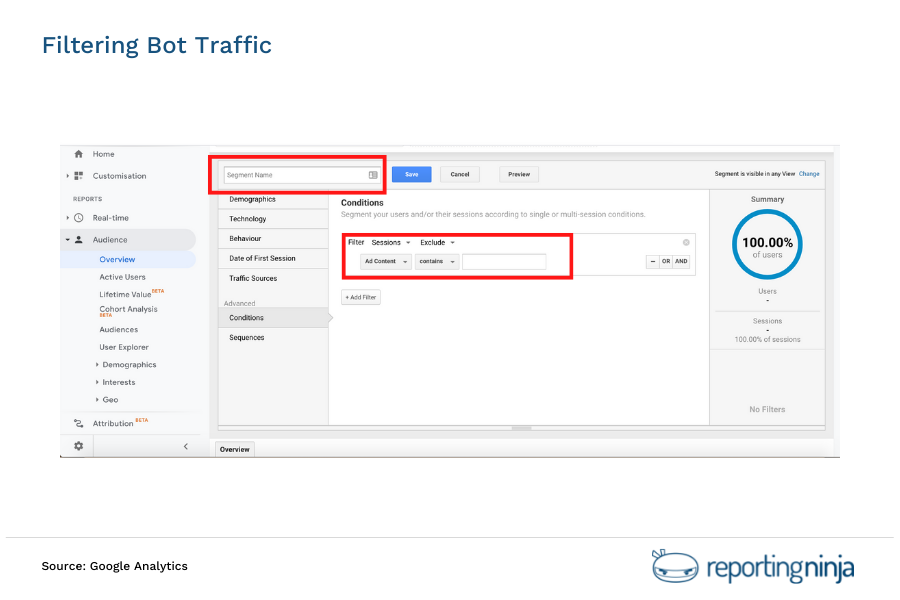Click the Overview tab at bottom
This screenshot has width=900, height=600.
235,449
